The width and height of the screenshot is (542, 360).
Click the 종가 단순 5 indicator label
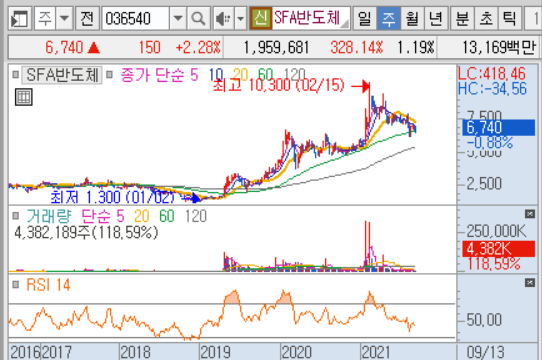tap(159, 75)
